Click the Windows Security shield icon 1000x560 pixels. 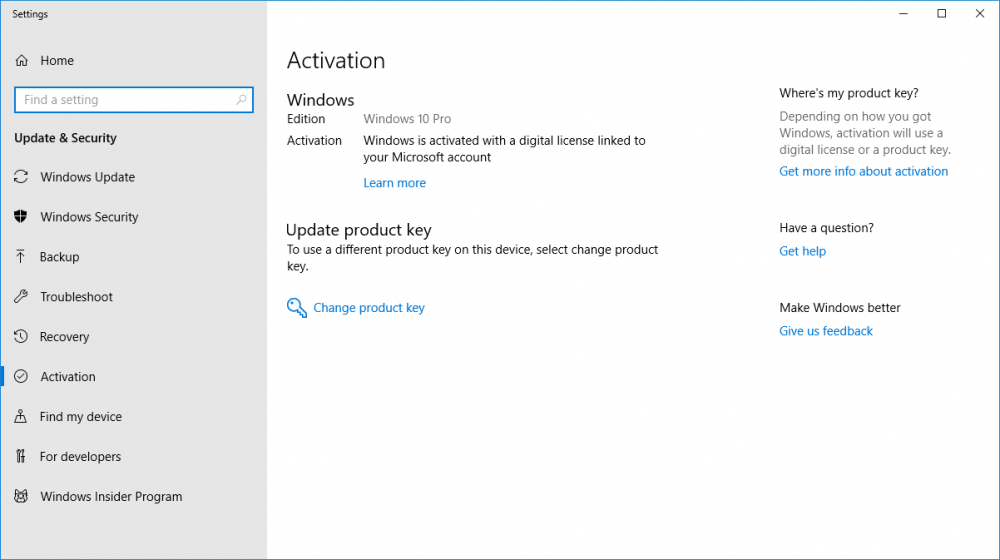(21, 217)
